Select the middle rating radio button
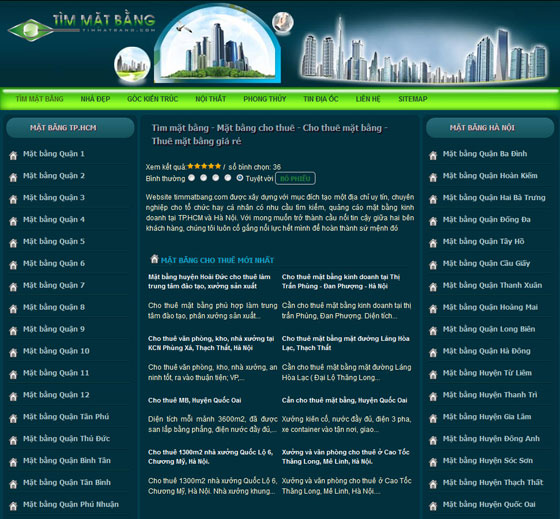This screenshot has width=560, height=519. coord(216,178)
